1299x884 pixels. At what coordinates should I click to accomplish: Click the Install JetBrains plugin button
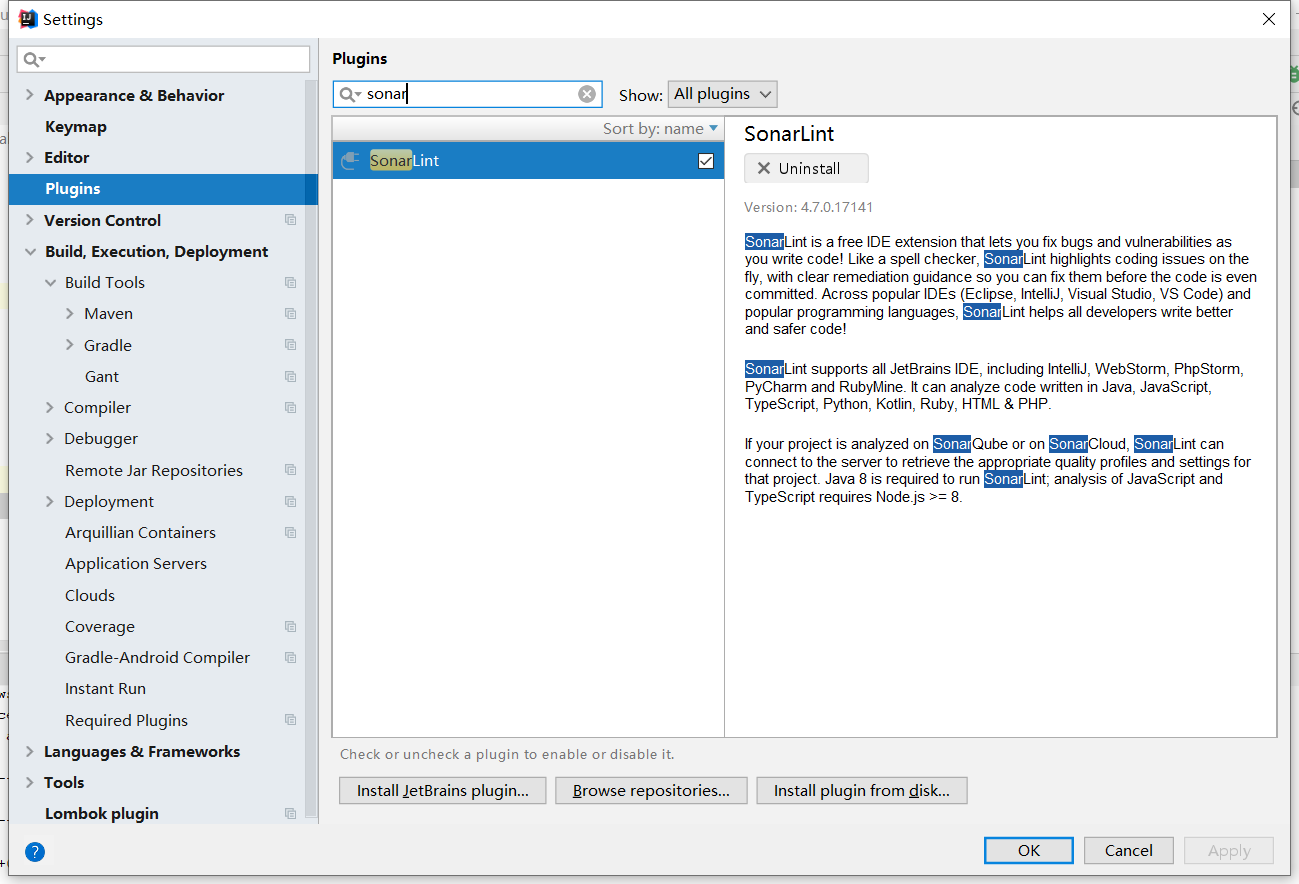(x=443, y=790)
